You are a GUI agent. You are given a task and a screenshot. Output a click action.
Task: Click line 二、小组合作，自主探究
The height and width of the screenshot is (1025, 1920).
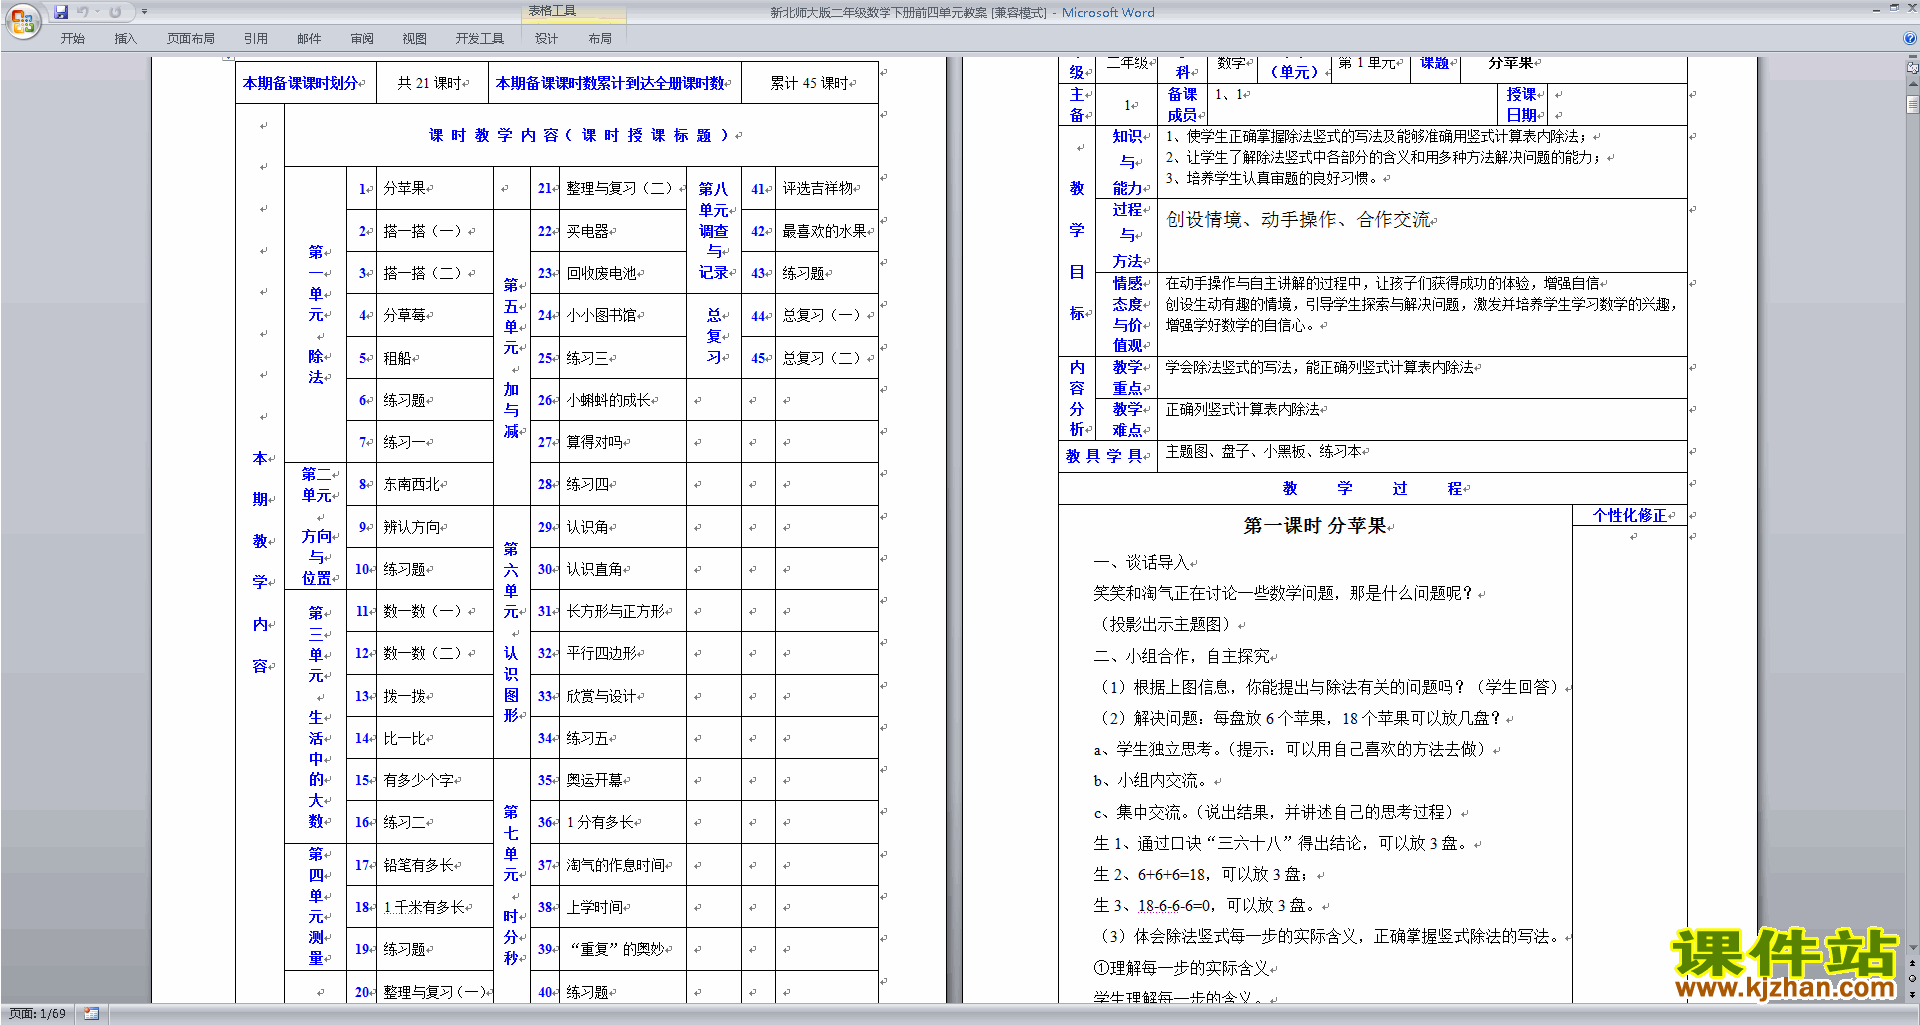point(1182,656)
